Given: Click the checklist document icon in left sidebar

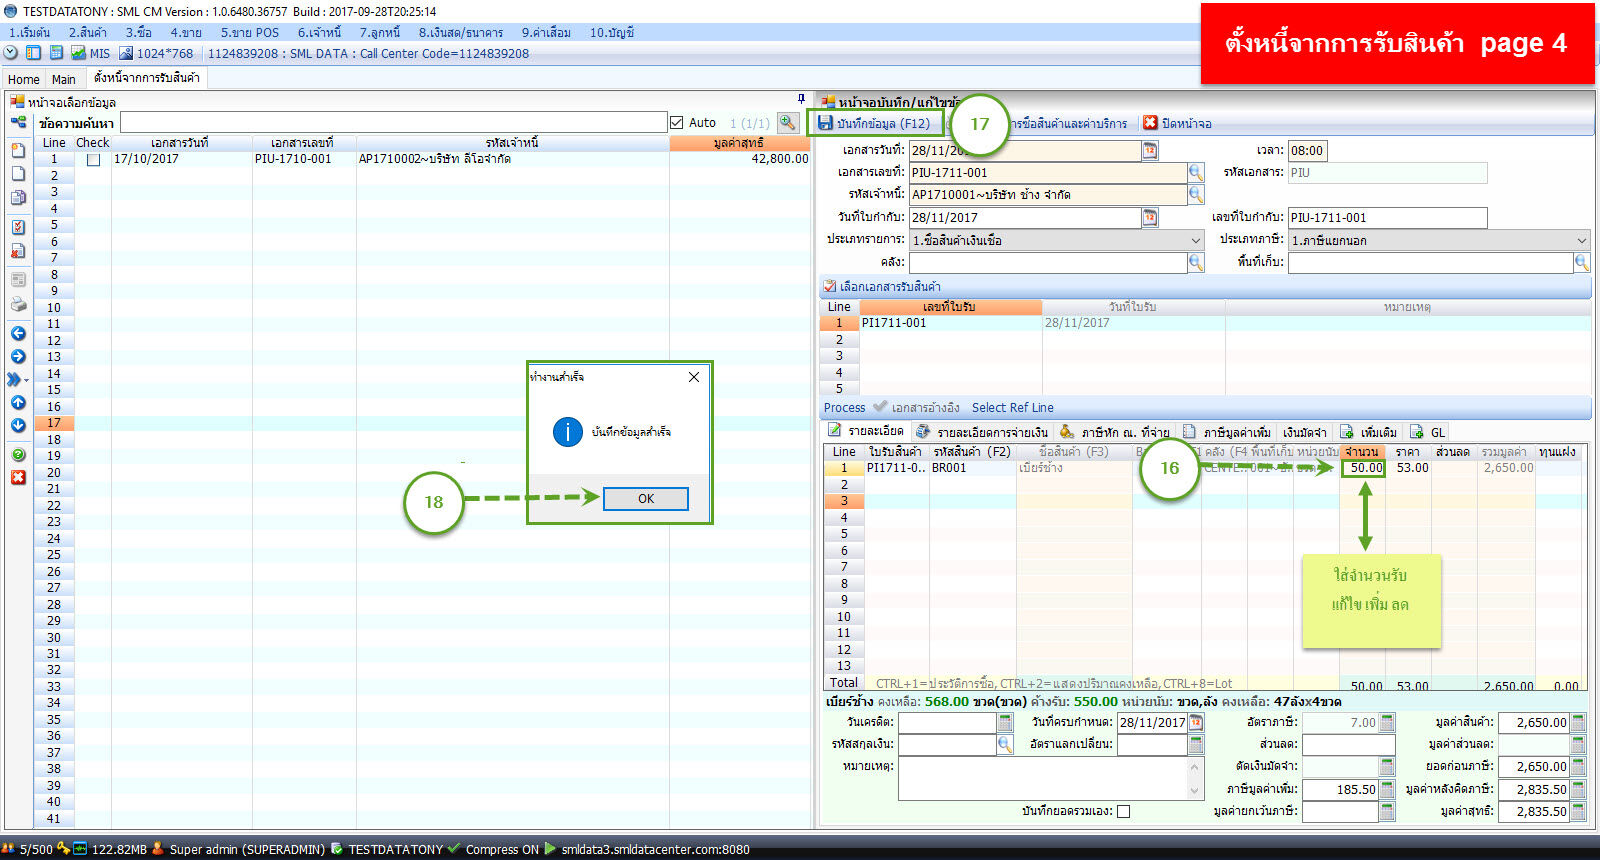Looking at the screenshot, I should click(18, 227).
